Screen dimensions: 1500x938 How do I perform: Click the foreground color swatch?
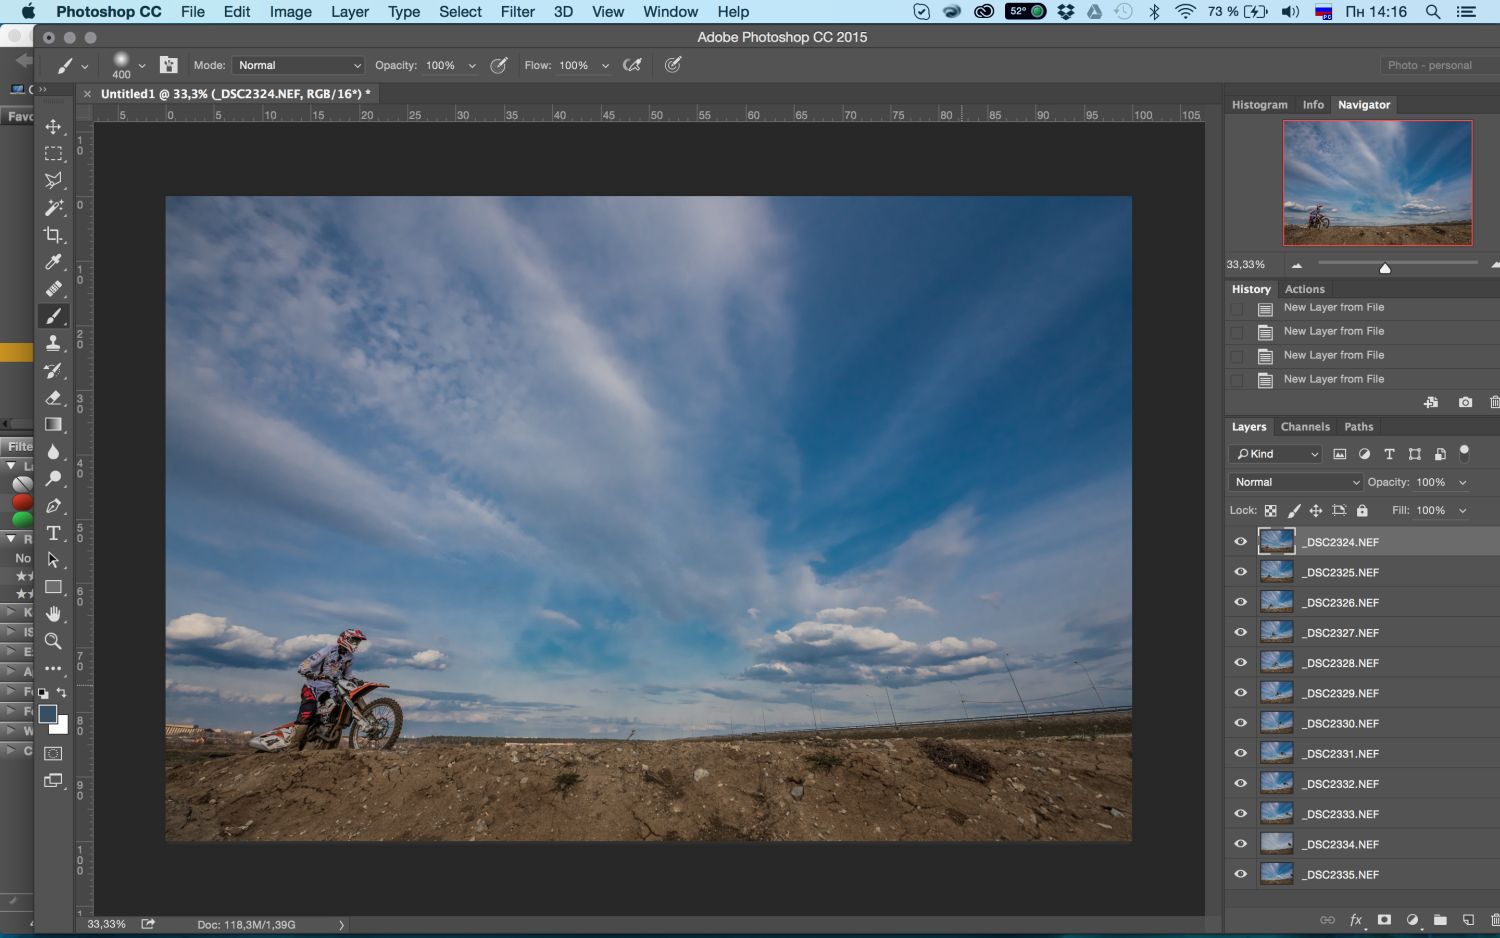47,714
